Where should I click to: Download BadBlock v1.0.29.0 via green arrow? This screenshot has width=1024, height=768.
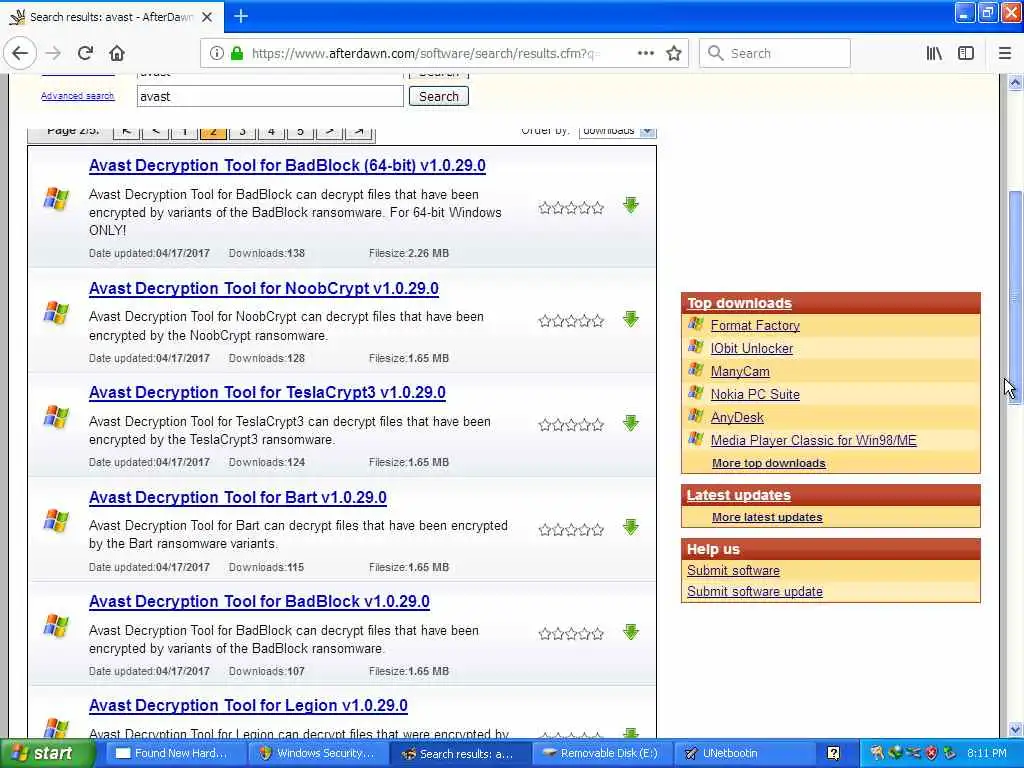click(x=630, y=632)
